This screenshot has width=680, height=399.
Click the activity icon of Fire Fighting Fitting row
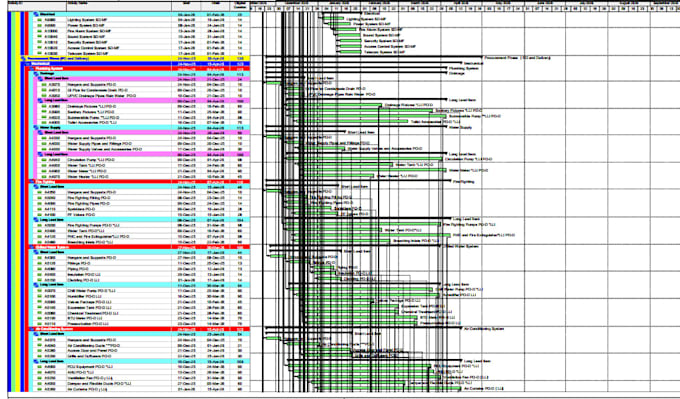pyautogui.click(x=39, y=198)
